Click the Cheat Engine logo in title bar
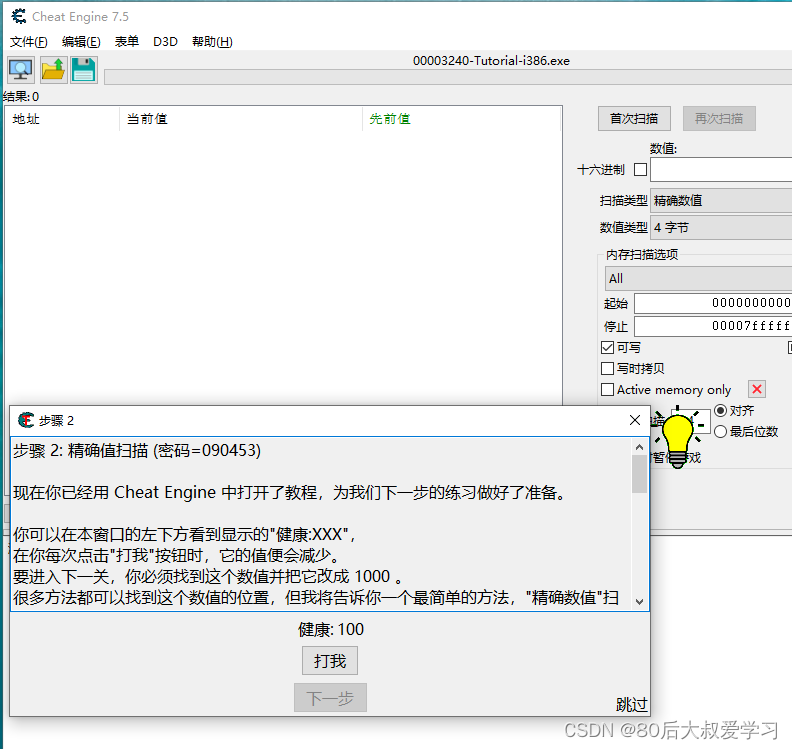Screen dimensions: 792x749 pos(19,17)
